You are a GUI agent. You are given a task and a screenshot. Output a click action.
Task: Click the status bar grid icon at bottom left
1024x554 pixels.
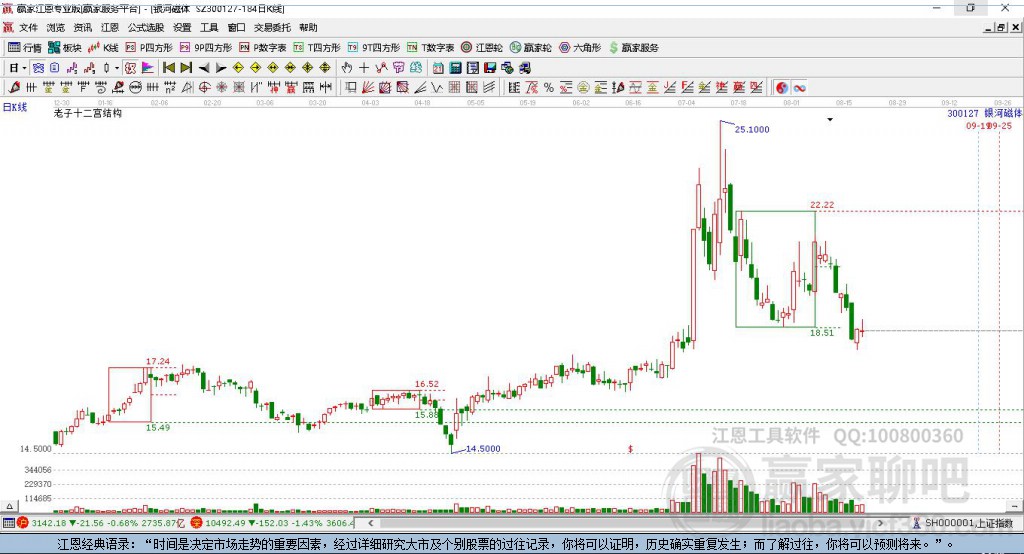pos(8,523)
